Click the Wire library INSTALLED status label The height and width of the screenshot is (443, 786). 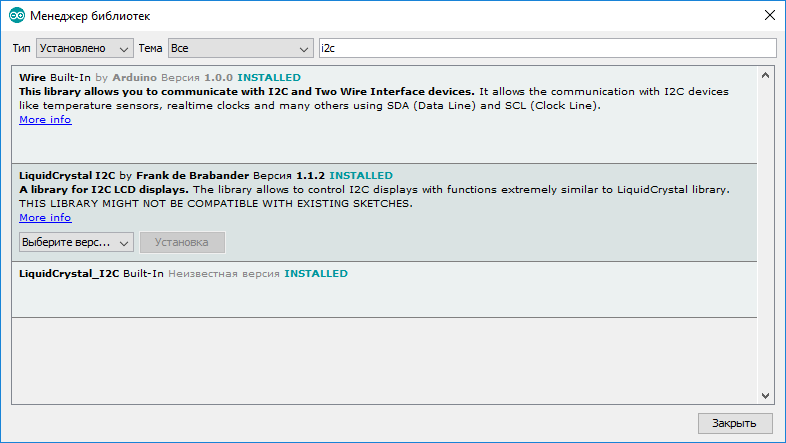pyautogui.click(x=268, y=77)
